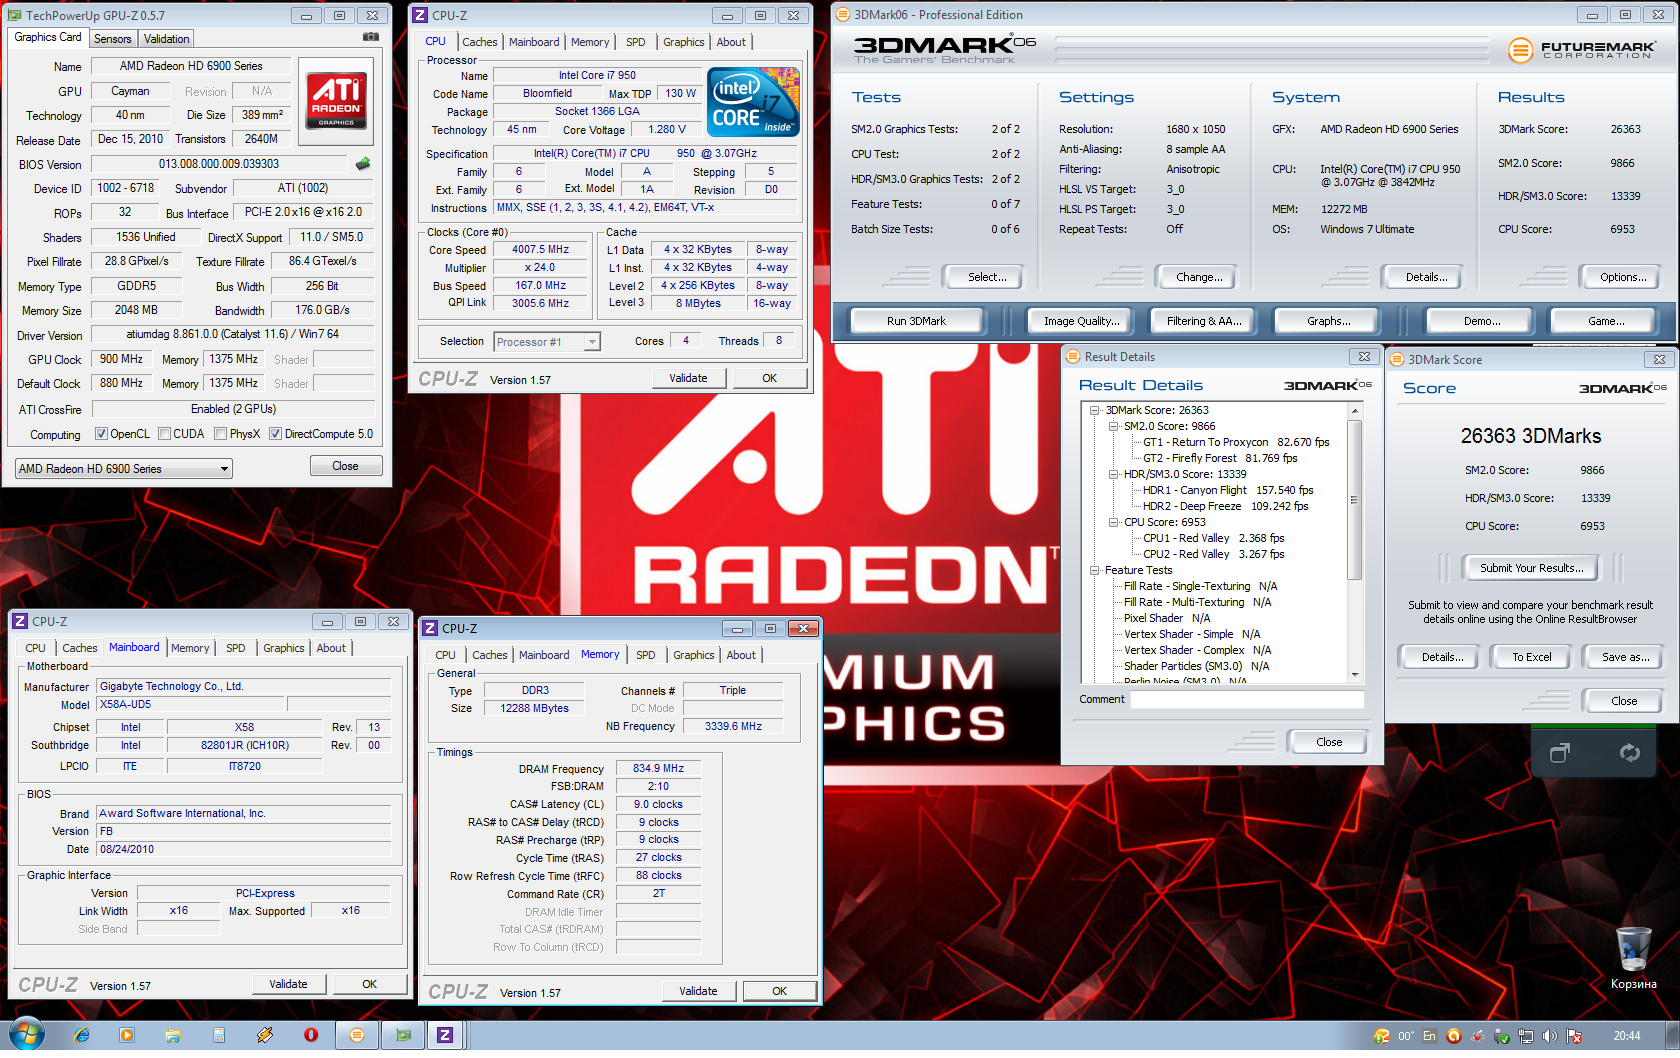Open the Processor #1 selection dropdown
1680x1058 pixels.
(x=547, y=342)
